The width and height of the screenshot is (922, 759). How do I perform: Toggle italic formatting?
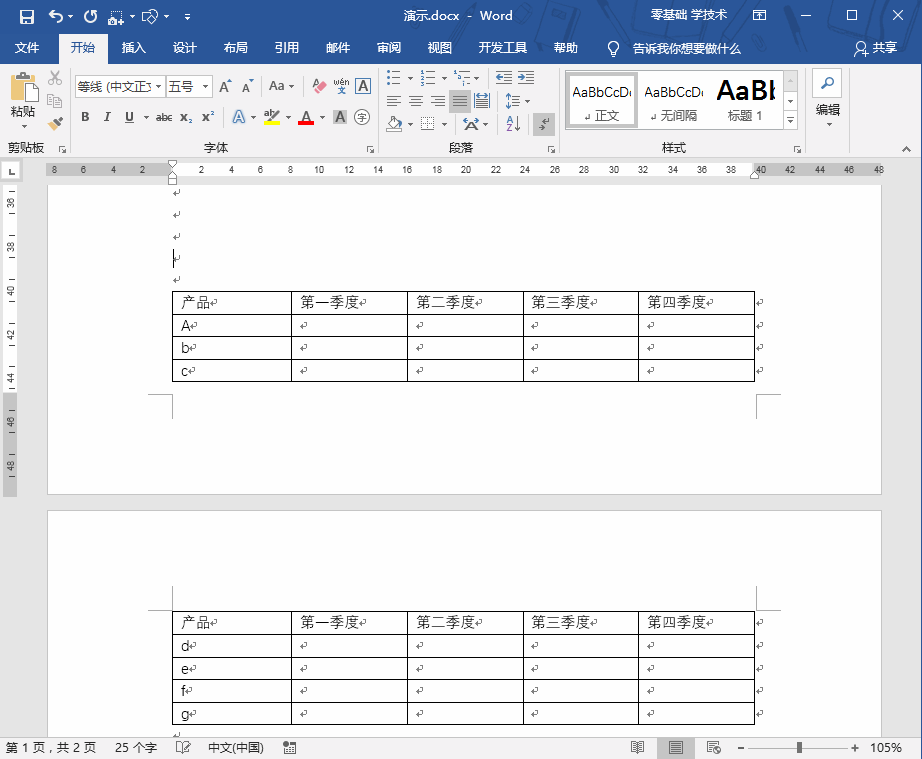107,117
